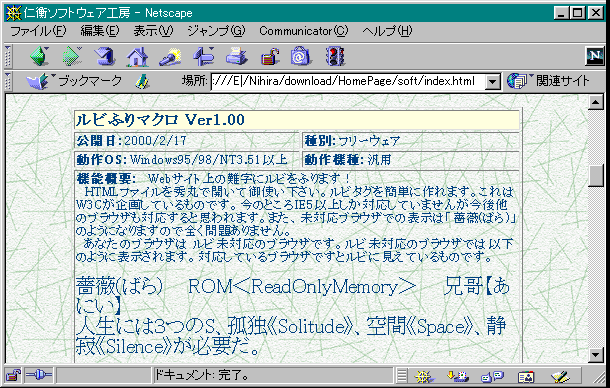Click the Forward navigation arrow icon
The height and width of the screenshot is (388, 610).
tap(72, 56)
